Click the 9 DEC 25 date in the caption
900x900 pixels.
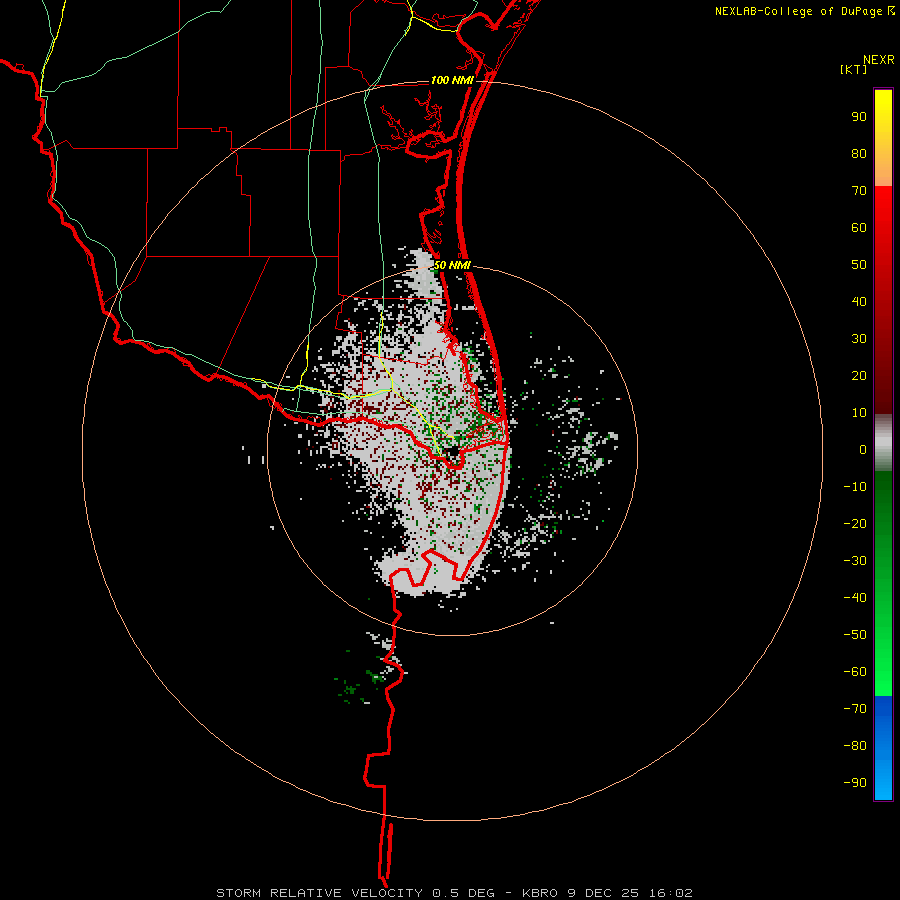[603, 893]
